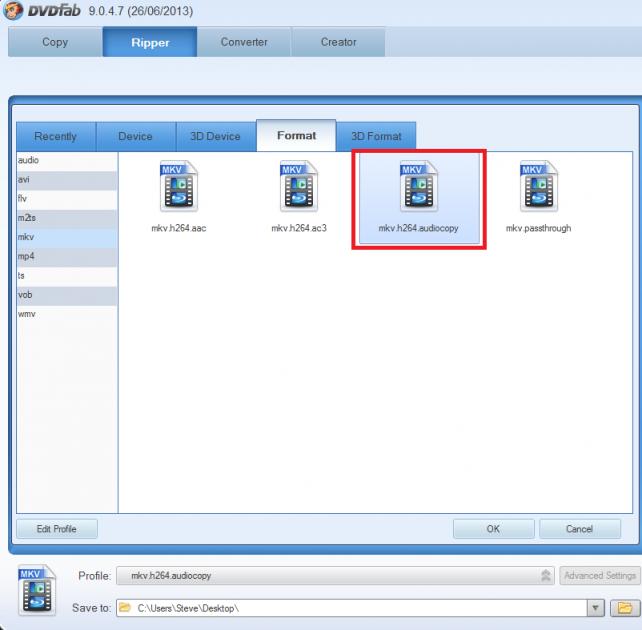Click folder icon inside Save to path field
Screen dimensions: 642x630
125,607
